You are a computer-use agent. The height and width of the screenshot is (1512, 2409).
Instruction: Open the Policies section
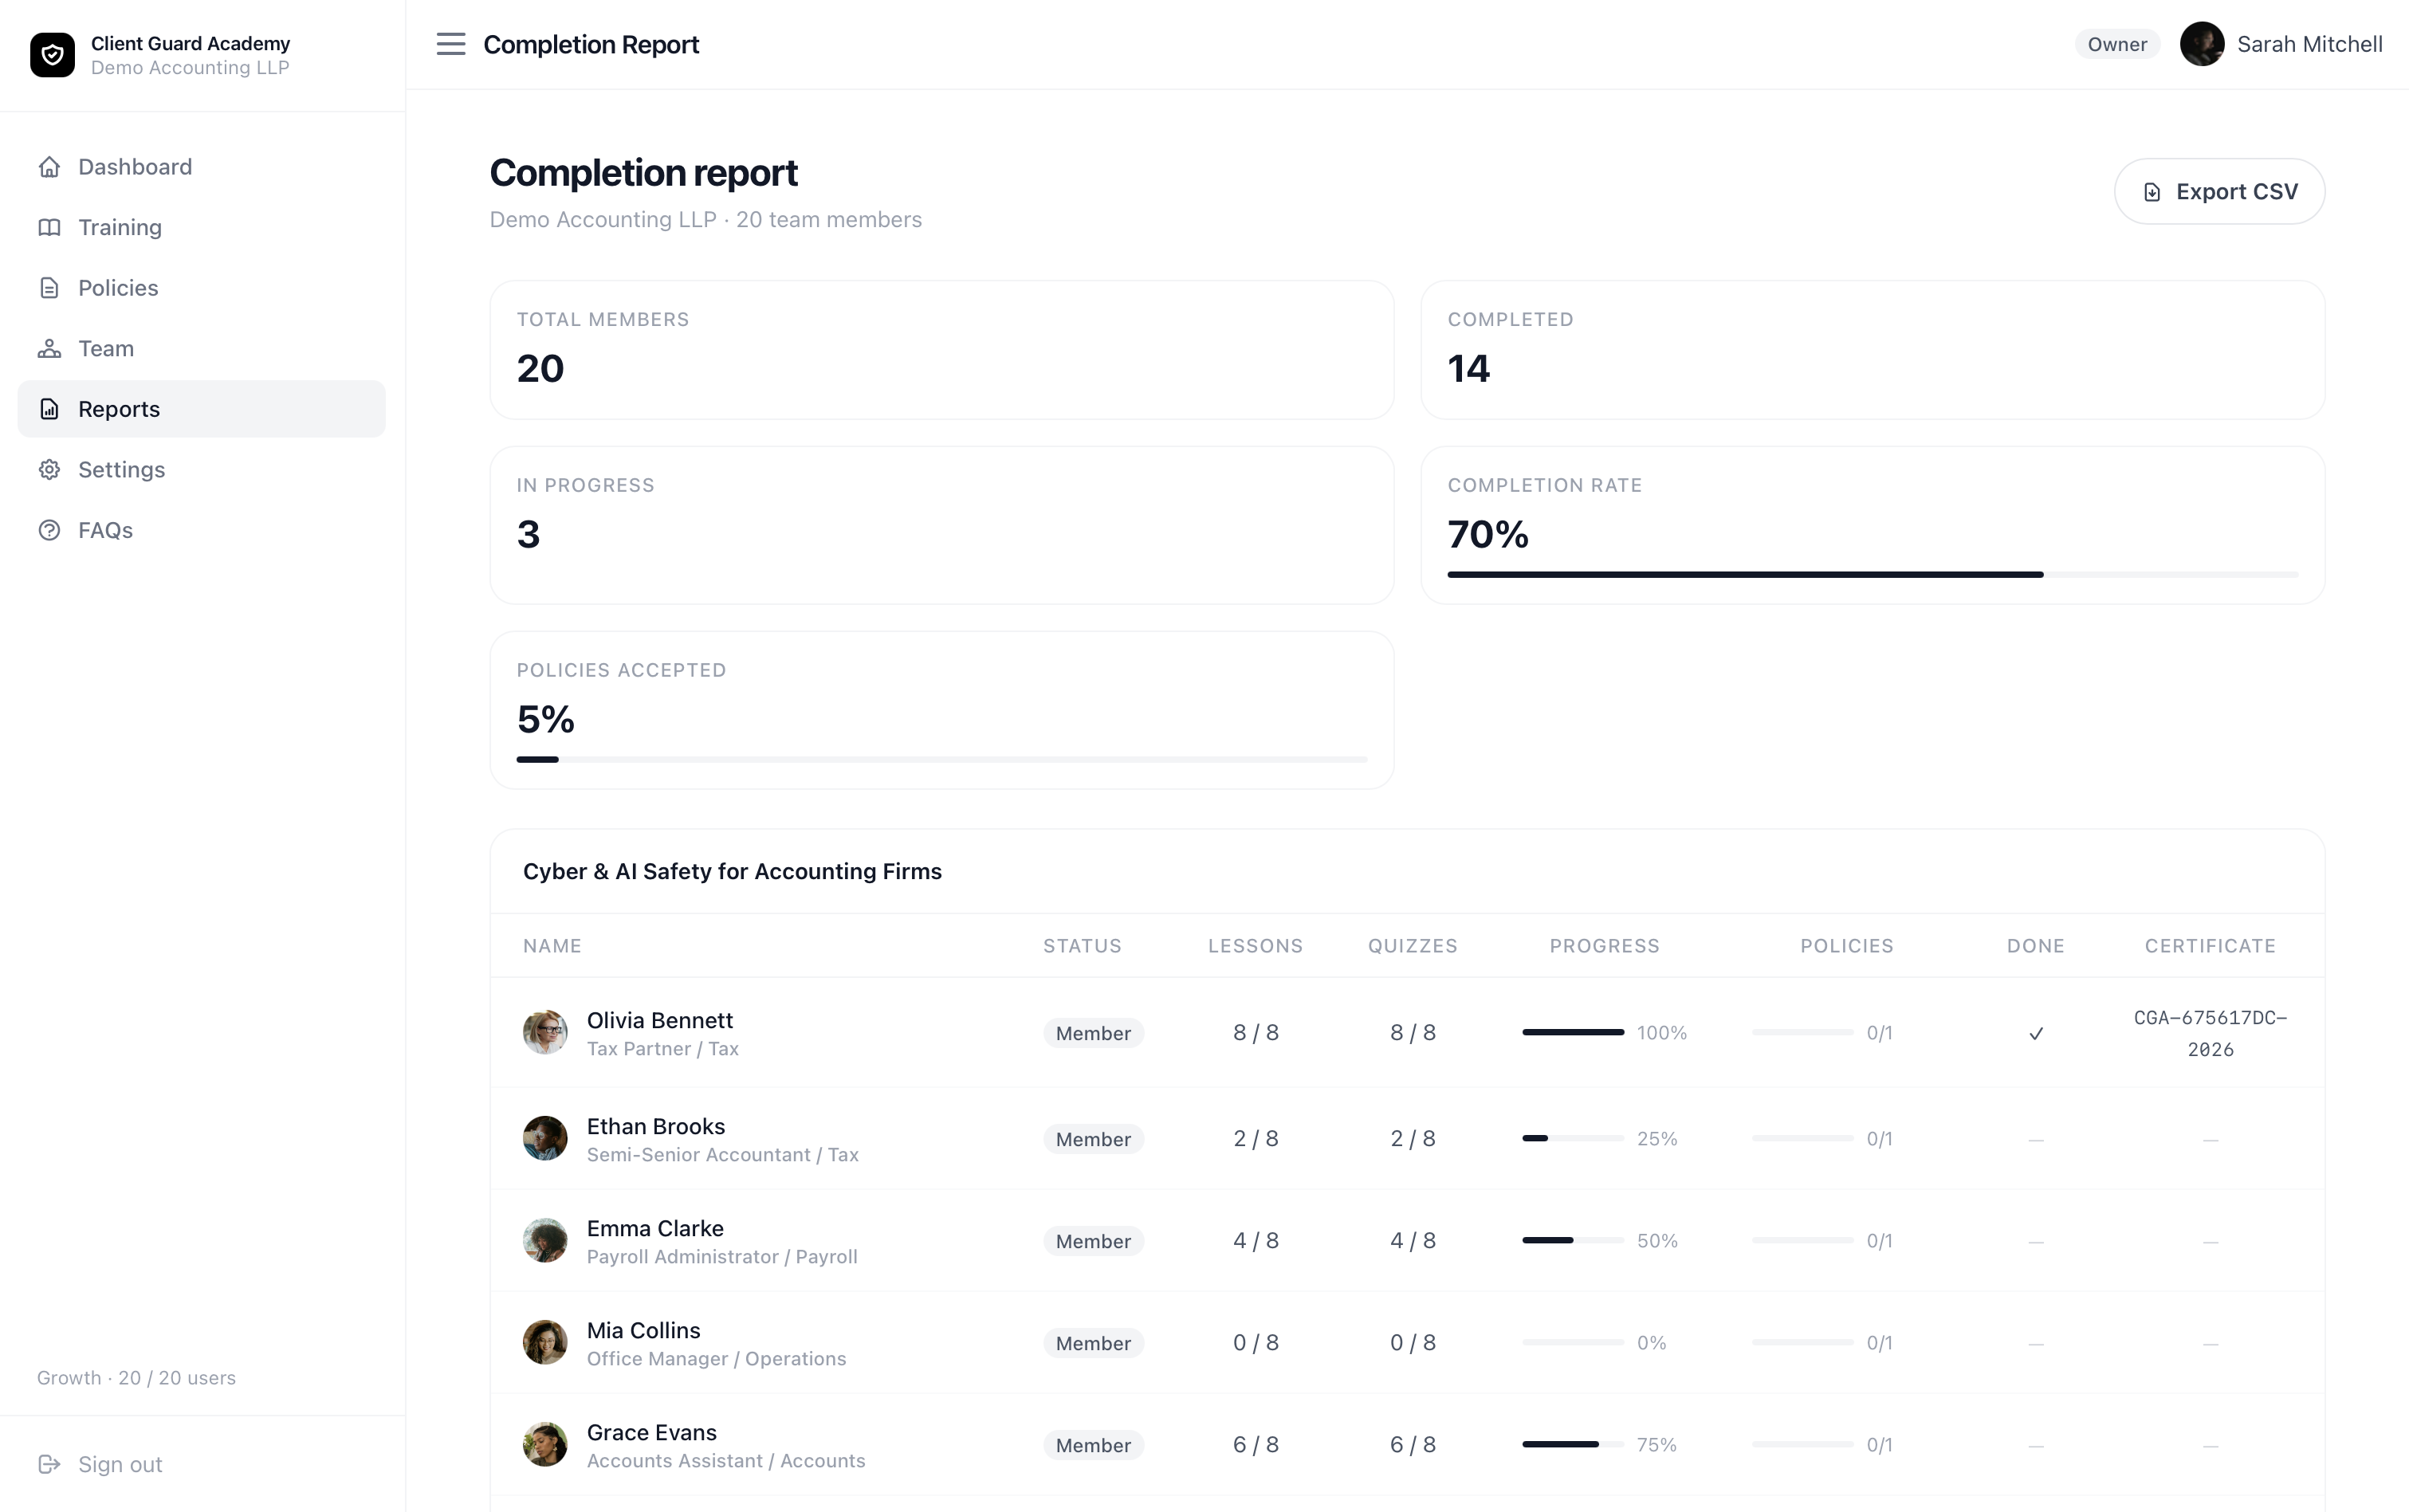(201, 288)
